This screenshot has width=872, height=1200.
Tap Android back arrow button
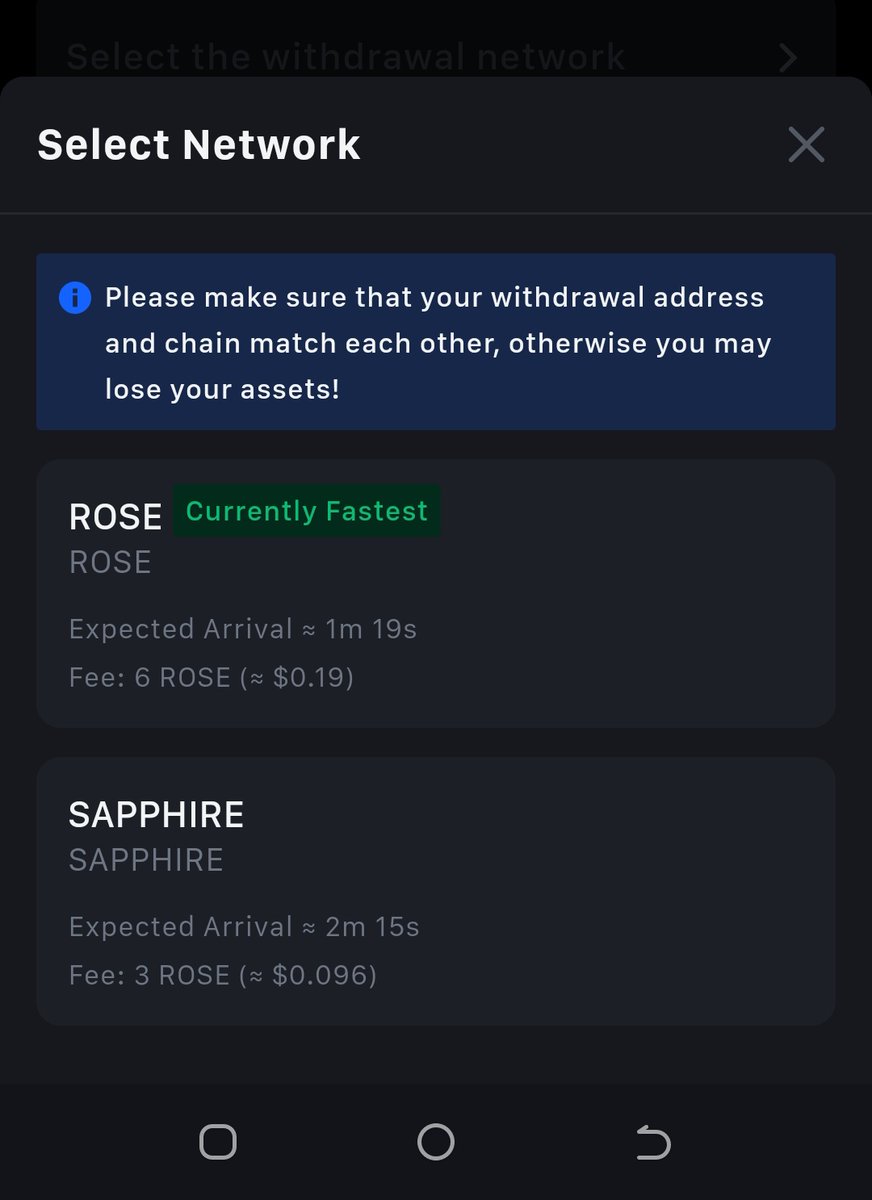(652, 1141)
